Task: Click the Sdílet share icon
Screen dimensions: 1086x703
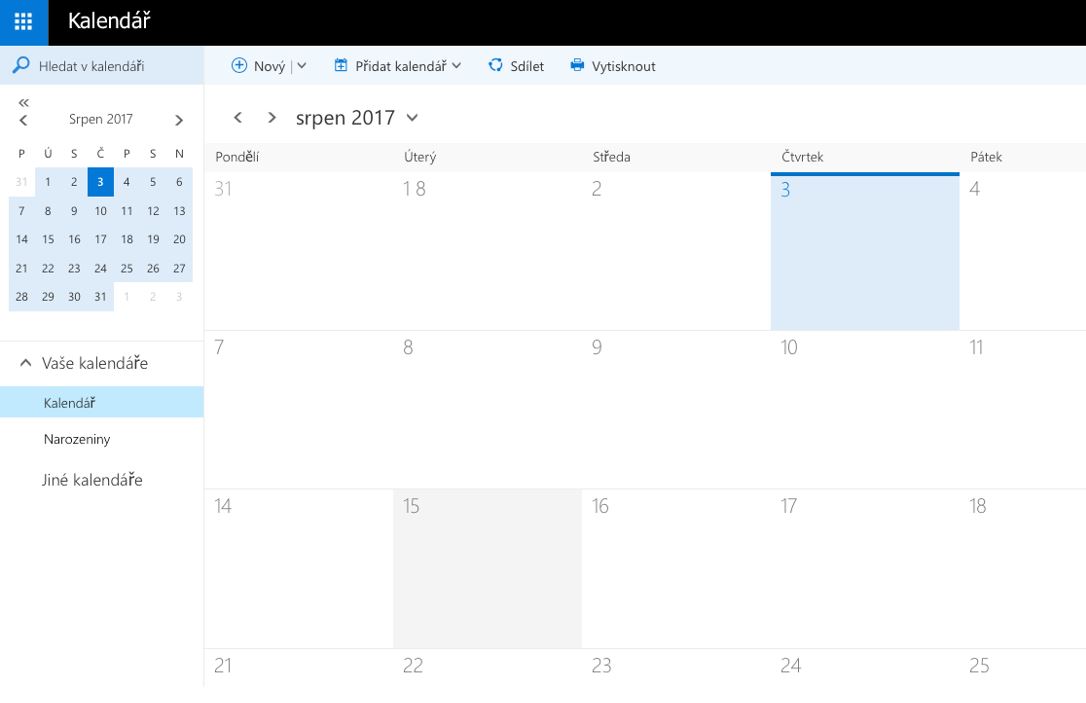Action: (495, 66)
